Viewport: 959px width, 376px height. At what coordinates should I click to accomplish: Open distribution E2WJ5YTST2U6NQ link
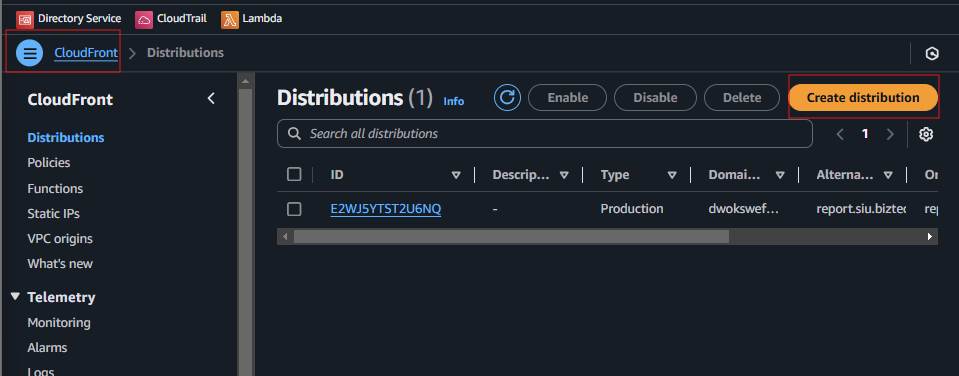coord(386,209)
